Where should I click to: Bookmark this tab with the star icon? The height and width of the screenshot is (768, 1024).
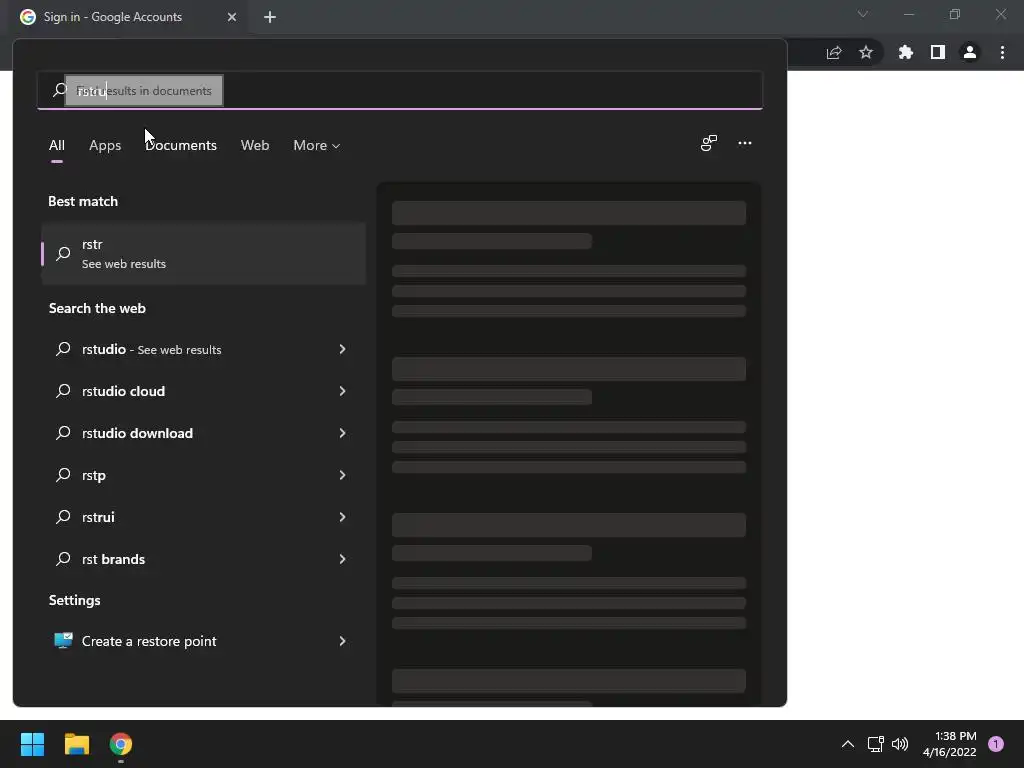click(866, 52)
